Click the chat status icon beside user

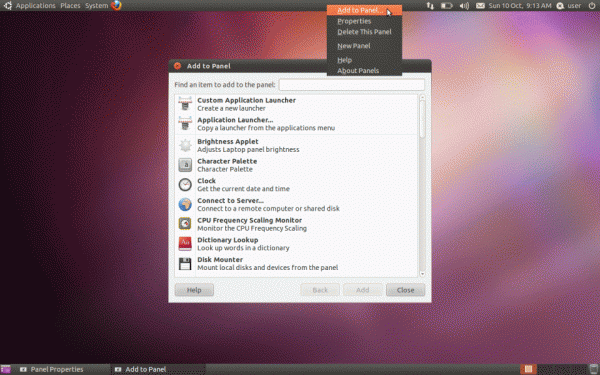point(560,6)
